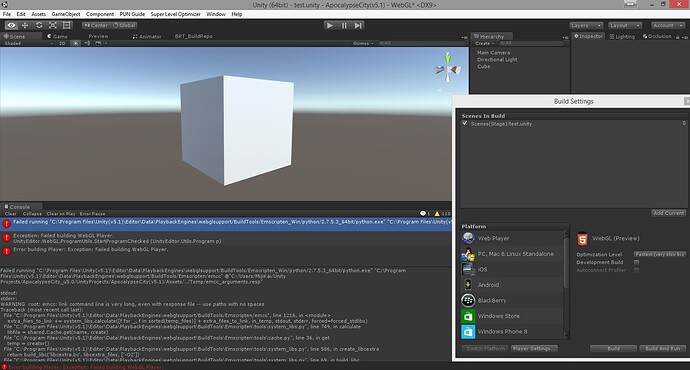Open the Hierarchy panel options menu
The height and width of the screenshot is (370, 690).
[566, 37]
